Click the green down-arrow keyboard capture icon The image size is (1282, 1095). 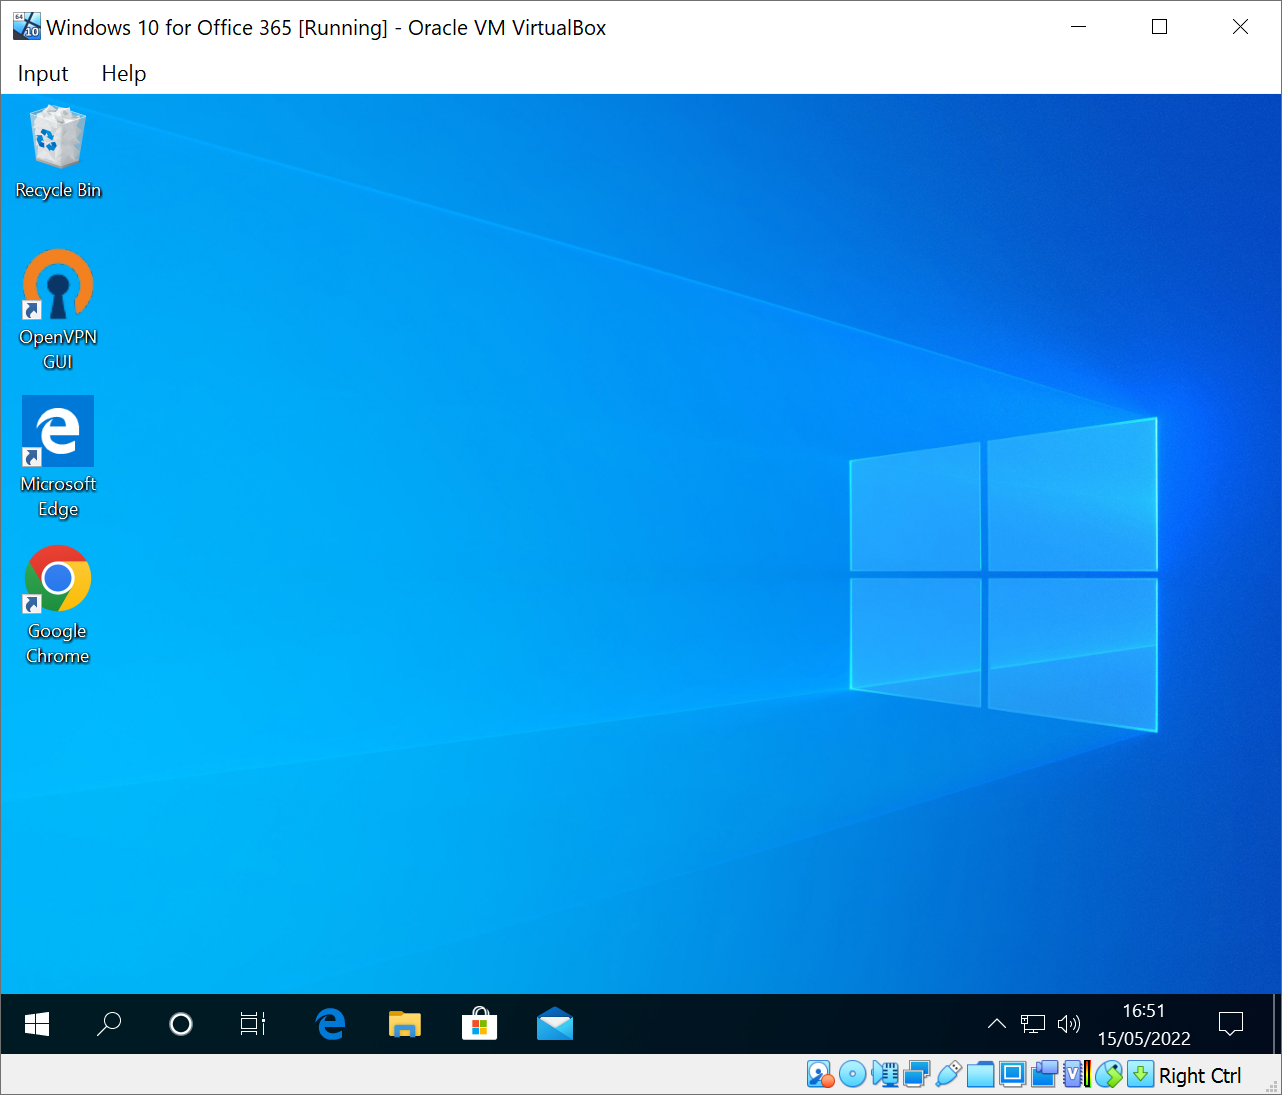pyautogui.click(x=1140, y=1075)
